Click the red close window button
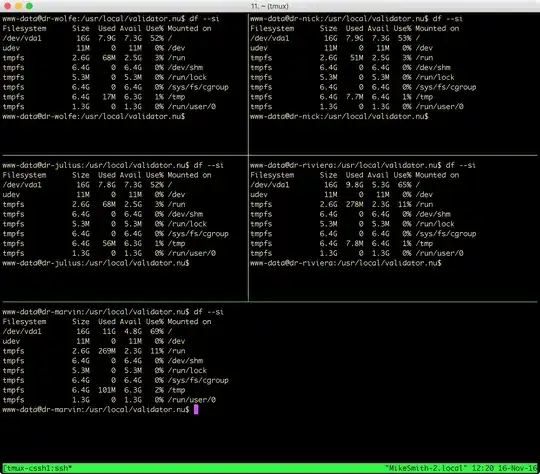 pos(7,6)
